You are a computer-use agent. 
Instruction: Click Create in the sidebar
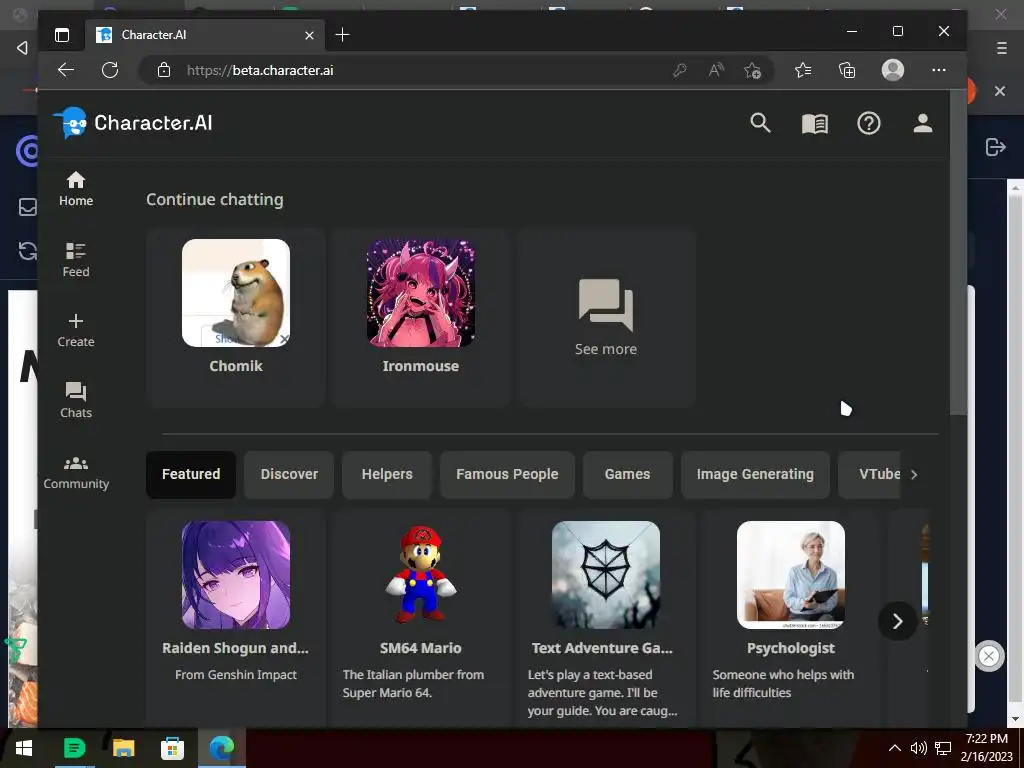(x=76, y=330)
